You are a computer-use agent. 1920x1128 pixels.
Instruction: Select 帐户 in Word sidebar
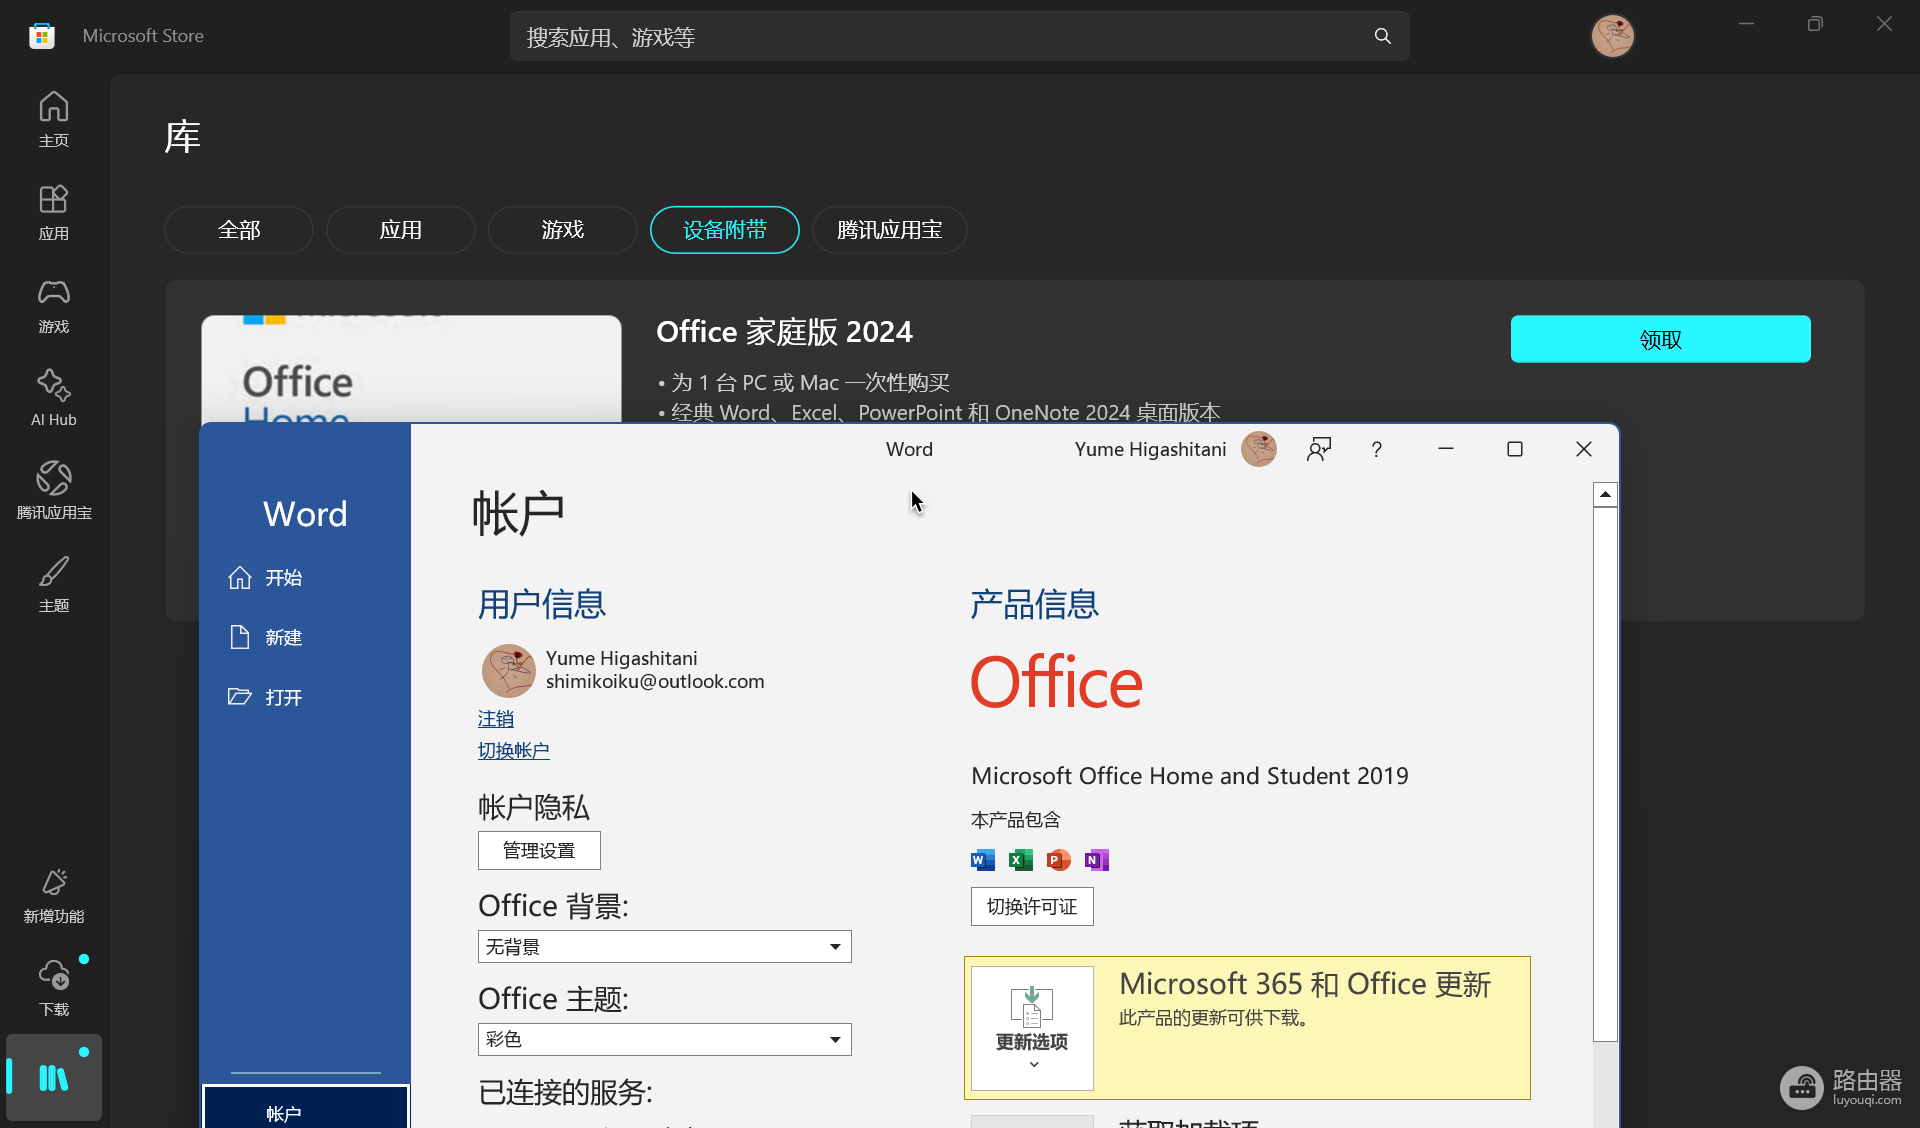pyautogui.click(x=305, y=1108)
